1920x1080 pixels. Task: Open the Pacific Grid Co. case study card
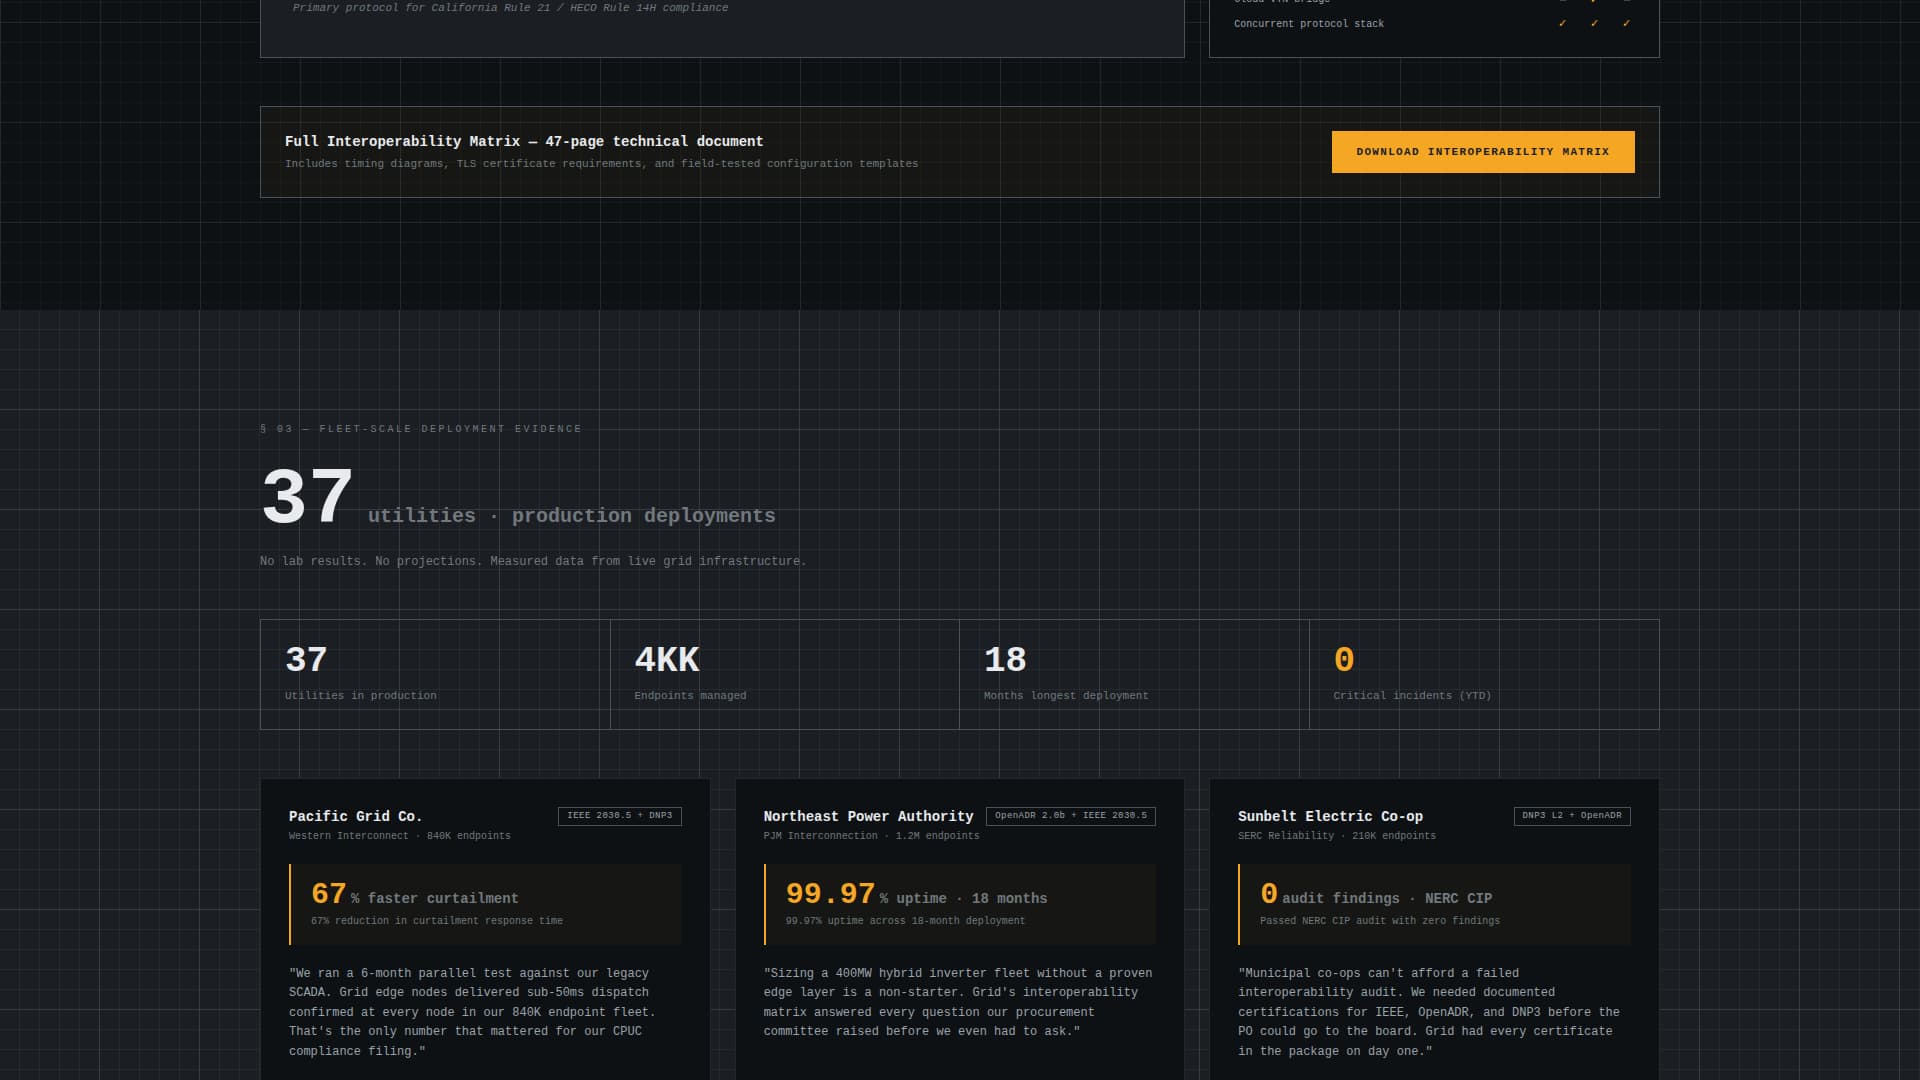pyautogui.click(x=484, y=930)
